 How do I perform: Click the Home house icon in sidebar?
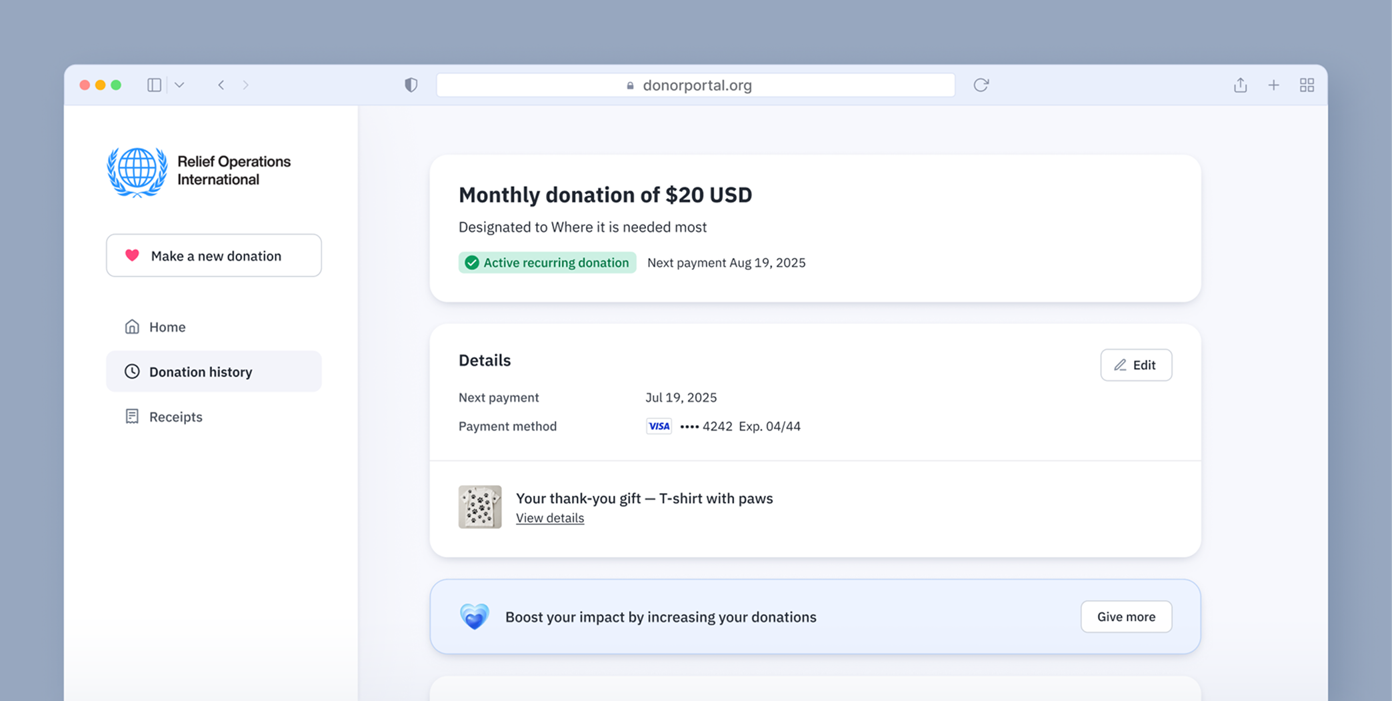tap(131, 326)
